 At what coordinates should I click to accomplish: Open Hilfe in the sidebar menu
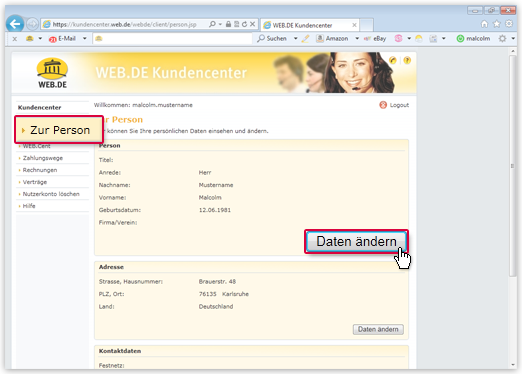coord(29,206)
